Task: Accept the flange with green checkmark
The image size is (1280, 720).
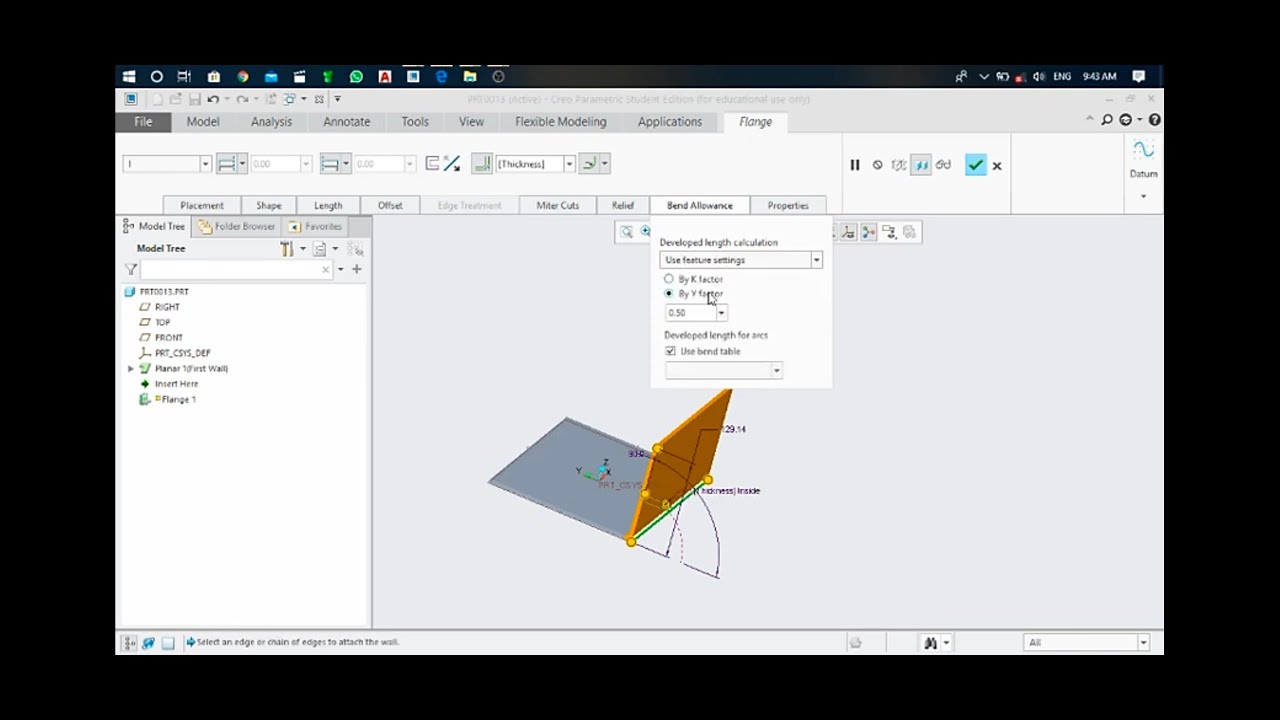Action: click(975, 165)
